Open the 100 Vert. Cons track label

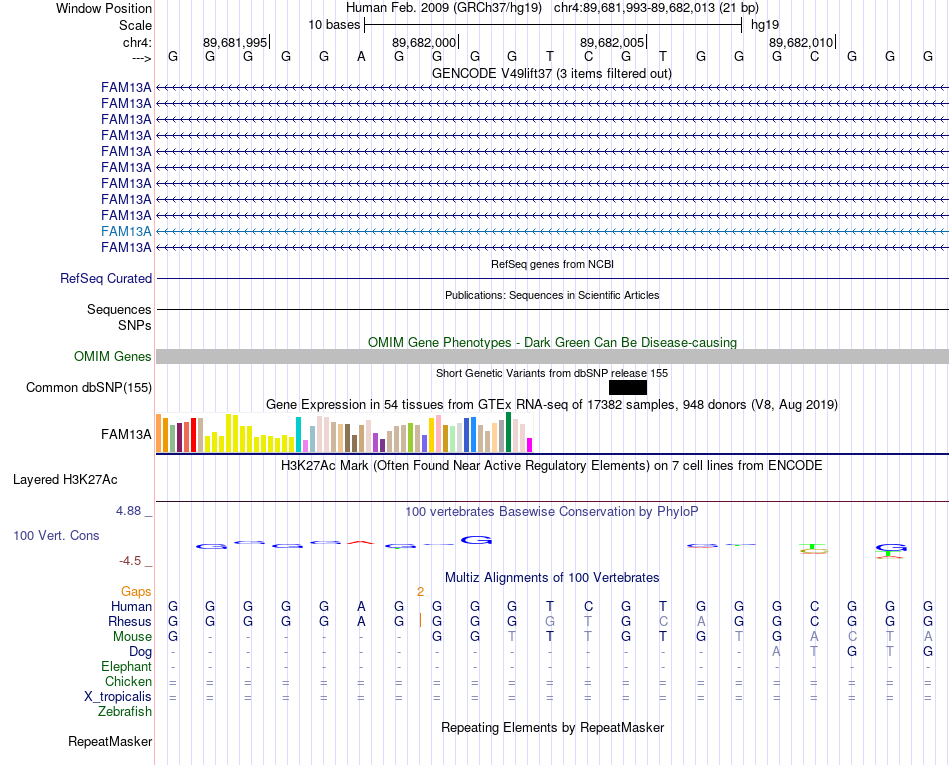point(56,535)
